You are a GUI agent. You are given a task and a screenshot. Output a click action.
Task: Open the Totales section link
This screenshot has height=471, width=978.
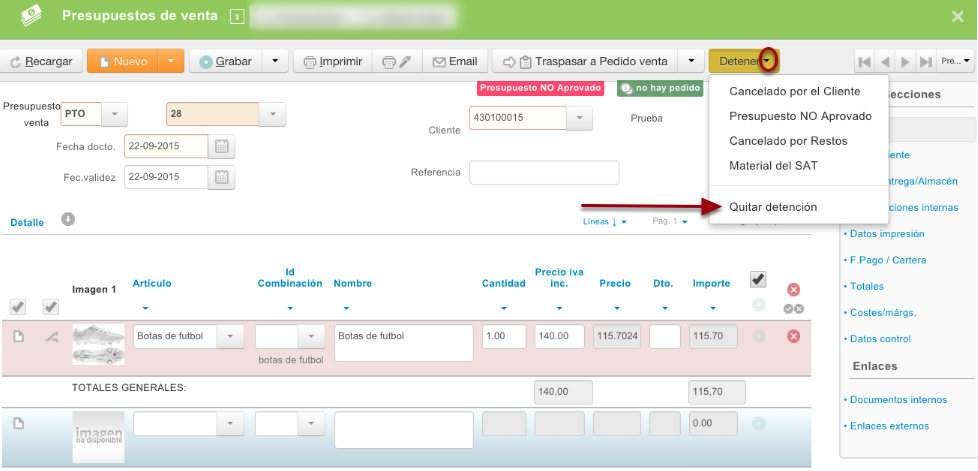[867, 286]
